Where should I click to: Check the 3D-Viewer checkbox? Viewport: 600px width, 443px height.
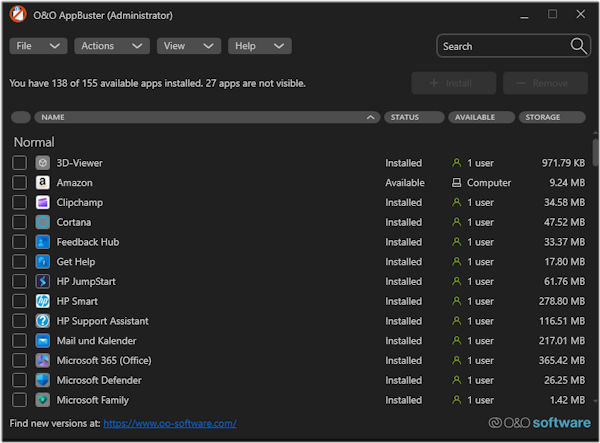(20, 163)
